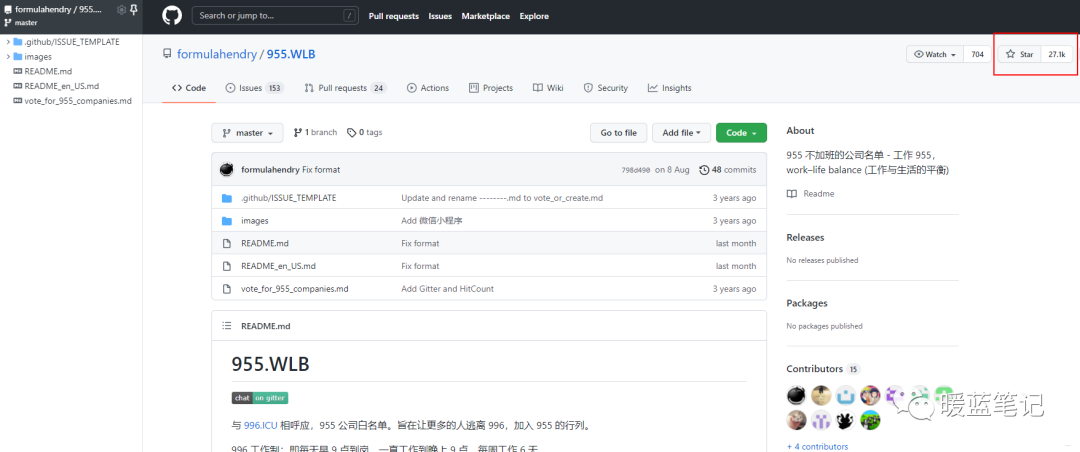Click the book icon next to Readme
The width and height of the screenshot is (1080, 452).
click(792, 194)
